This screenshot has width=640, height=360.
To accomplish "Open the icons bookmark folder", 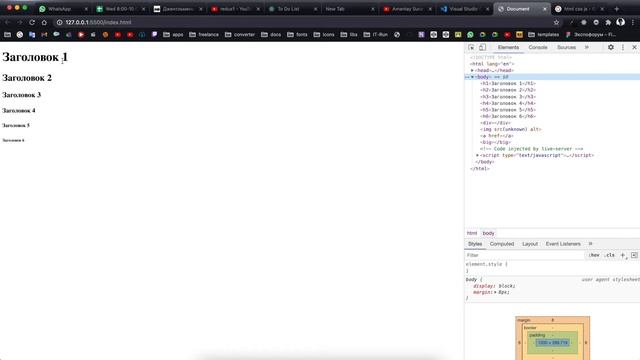I will click(324, 35).
